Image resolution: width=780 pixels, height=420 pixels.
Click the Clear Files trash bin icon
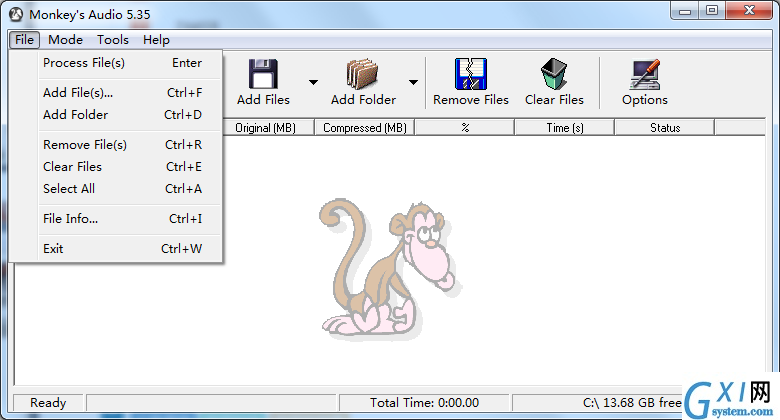click(x=554, y=74)
